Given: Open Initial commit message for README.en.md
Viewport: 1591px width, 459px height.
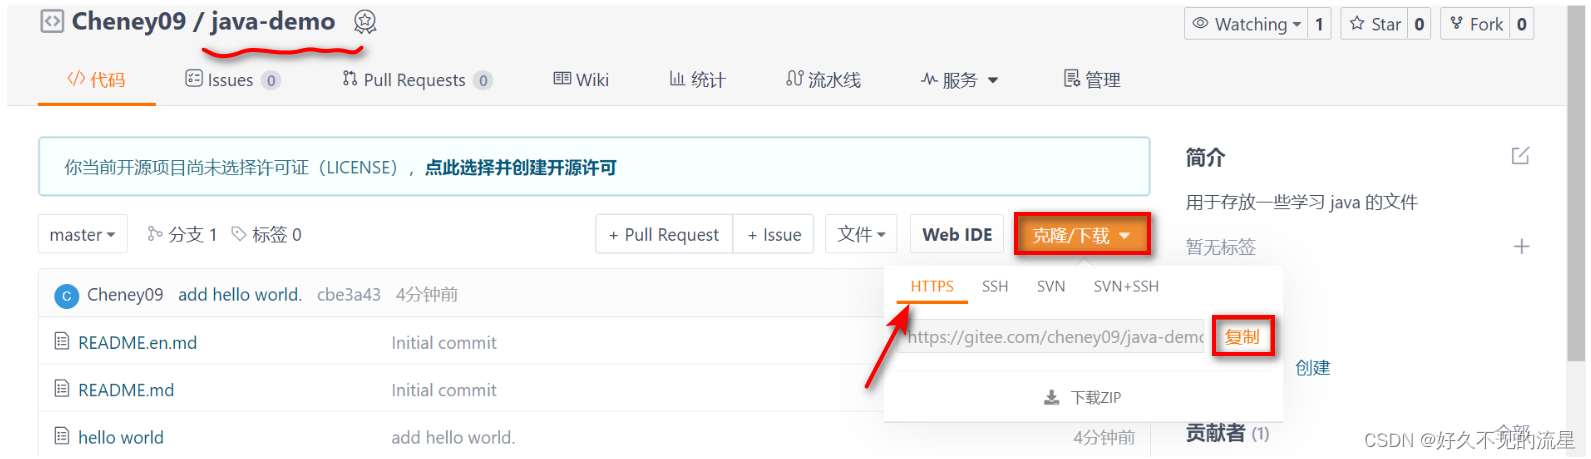Looking at the screenshot, I should (444, 342).
